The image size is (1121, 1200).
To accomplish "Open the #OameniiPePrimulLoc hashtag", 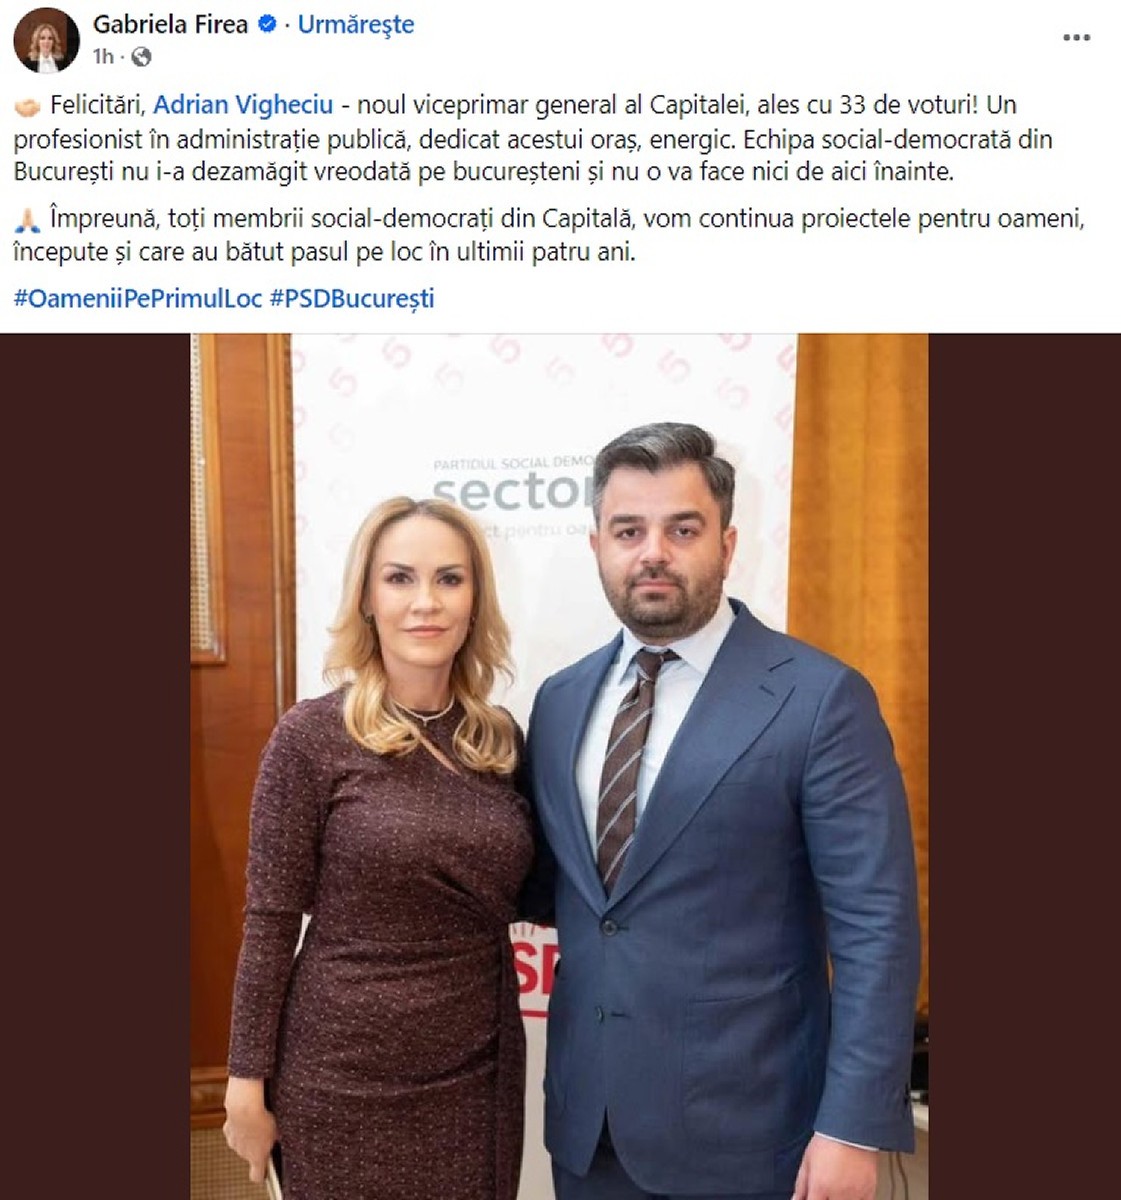I will 138,298.
